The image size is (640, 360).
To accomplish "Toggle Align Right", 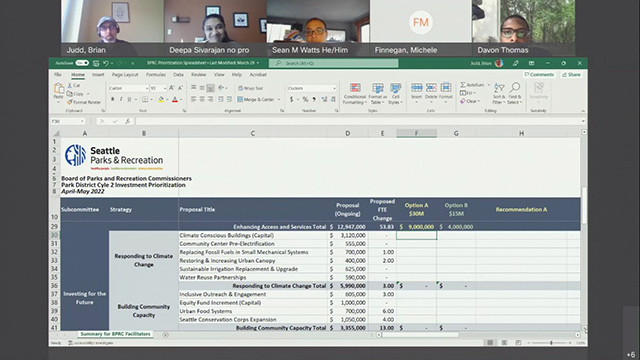I will 211,100.
